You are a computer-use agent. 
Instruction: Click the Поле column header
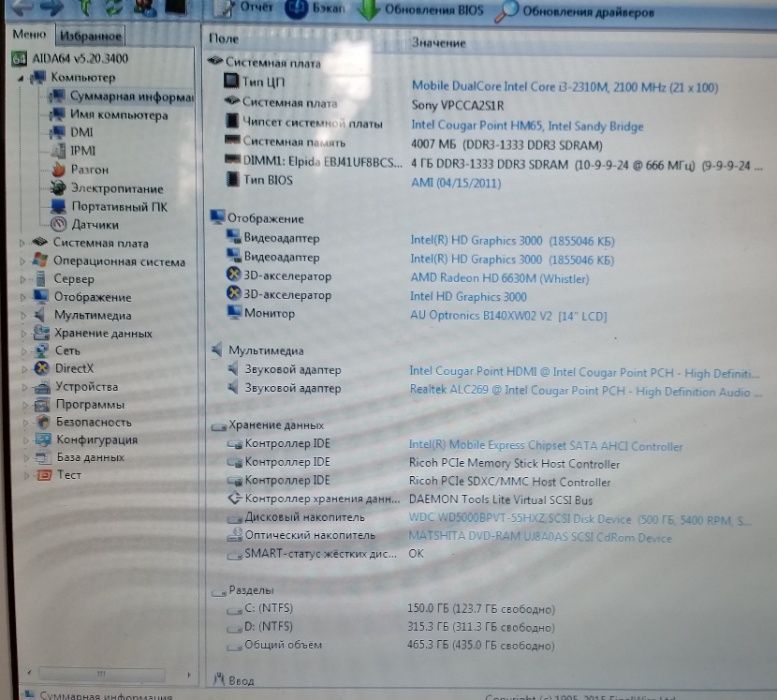click(x=223, y=39)
